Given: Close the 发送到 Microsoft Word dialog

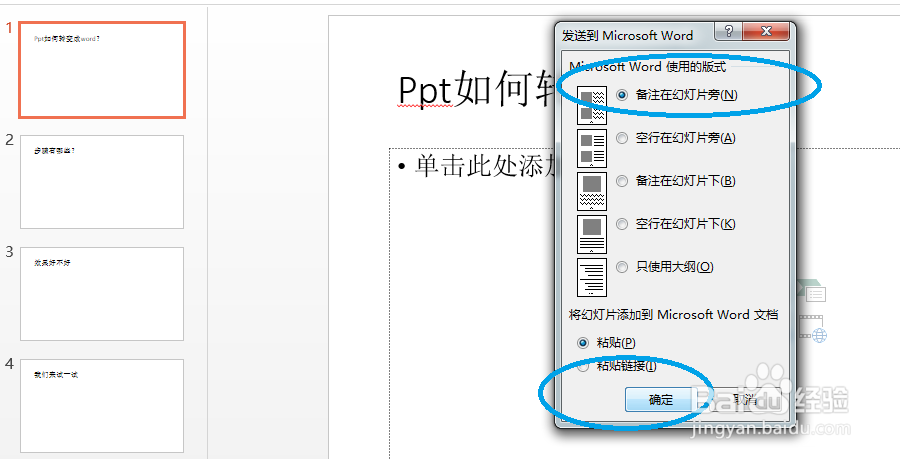Looking at the screenshot, I should pyautogui.click(x=765, y=32).
